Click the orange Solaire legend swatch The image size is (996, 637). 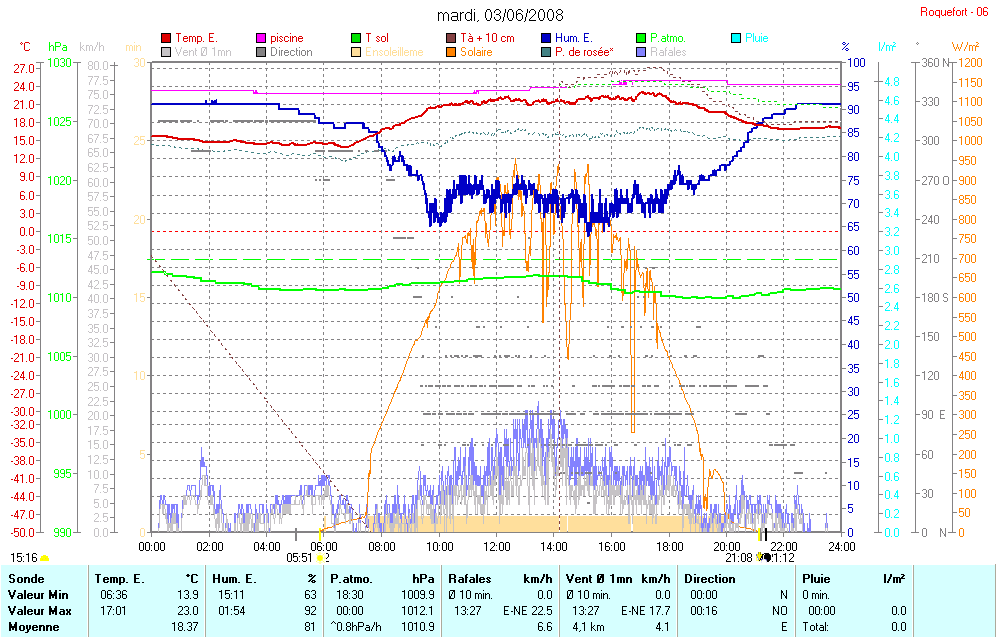(x=452, y=52)
